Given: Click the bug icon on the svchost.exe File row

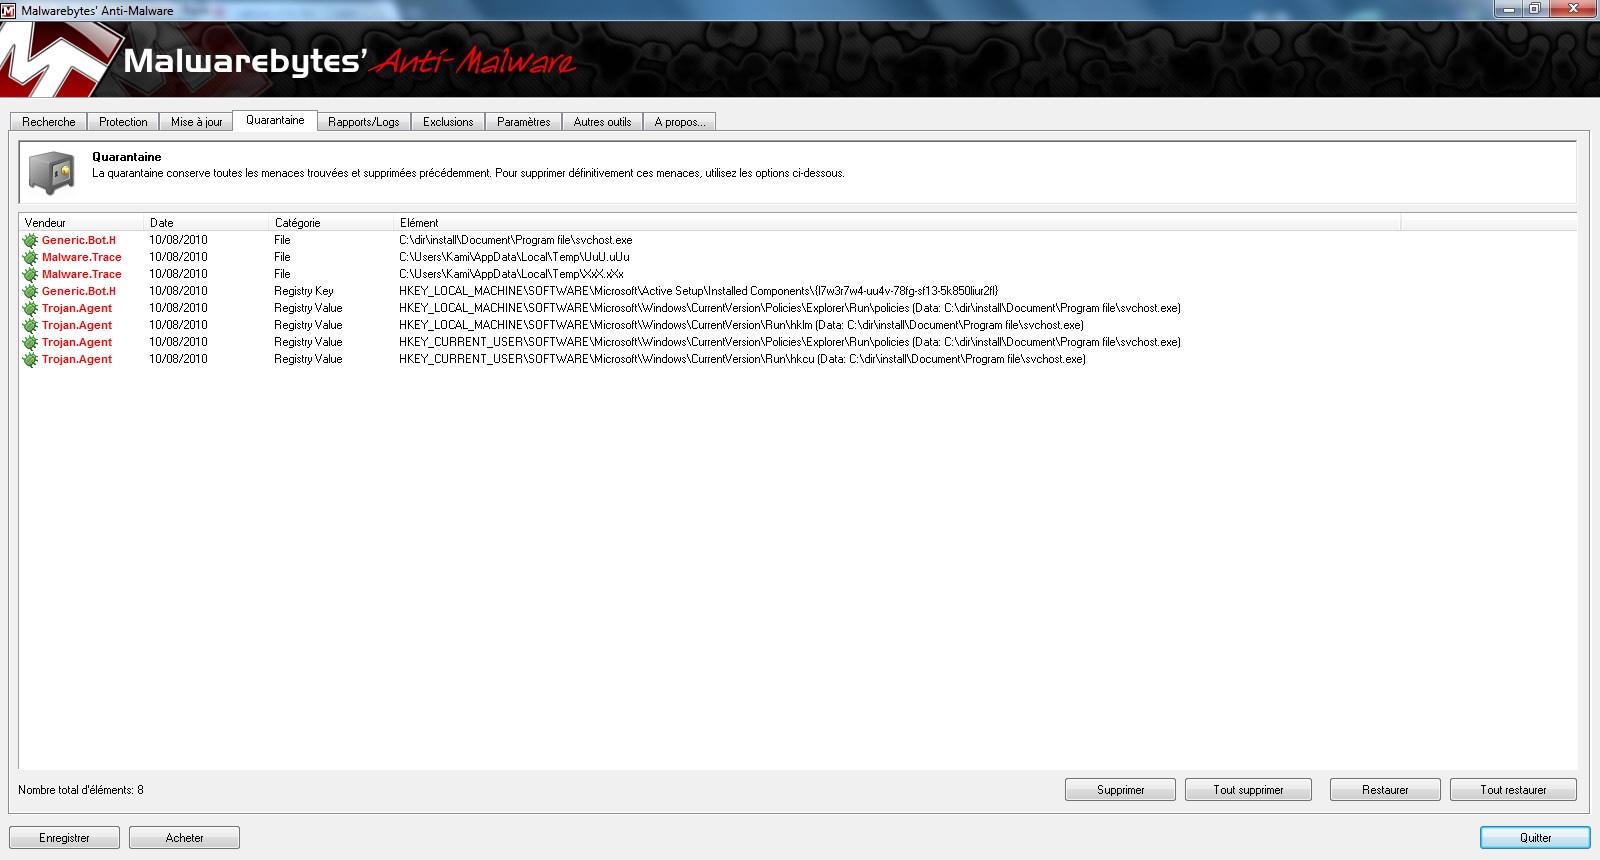Looking at the screenshot, I should pyautogui.click(x=30, y=240).
